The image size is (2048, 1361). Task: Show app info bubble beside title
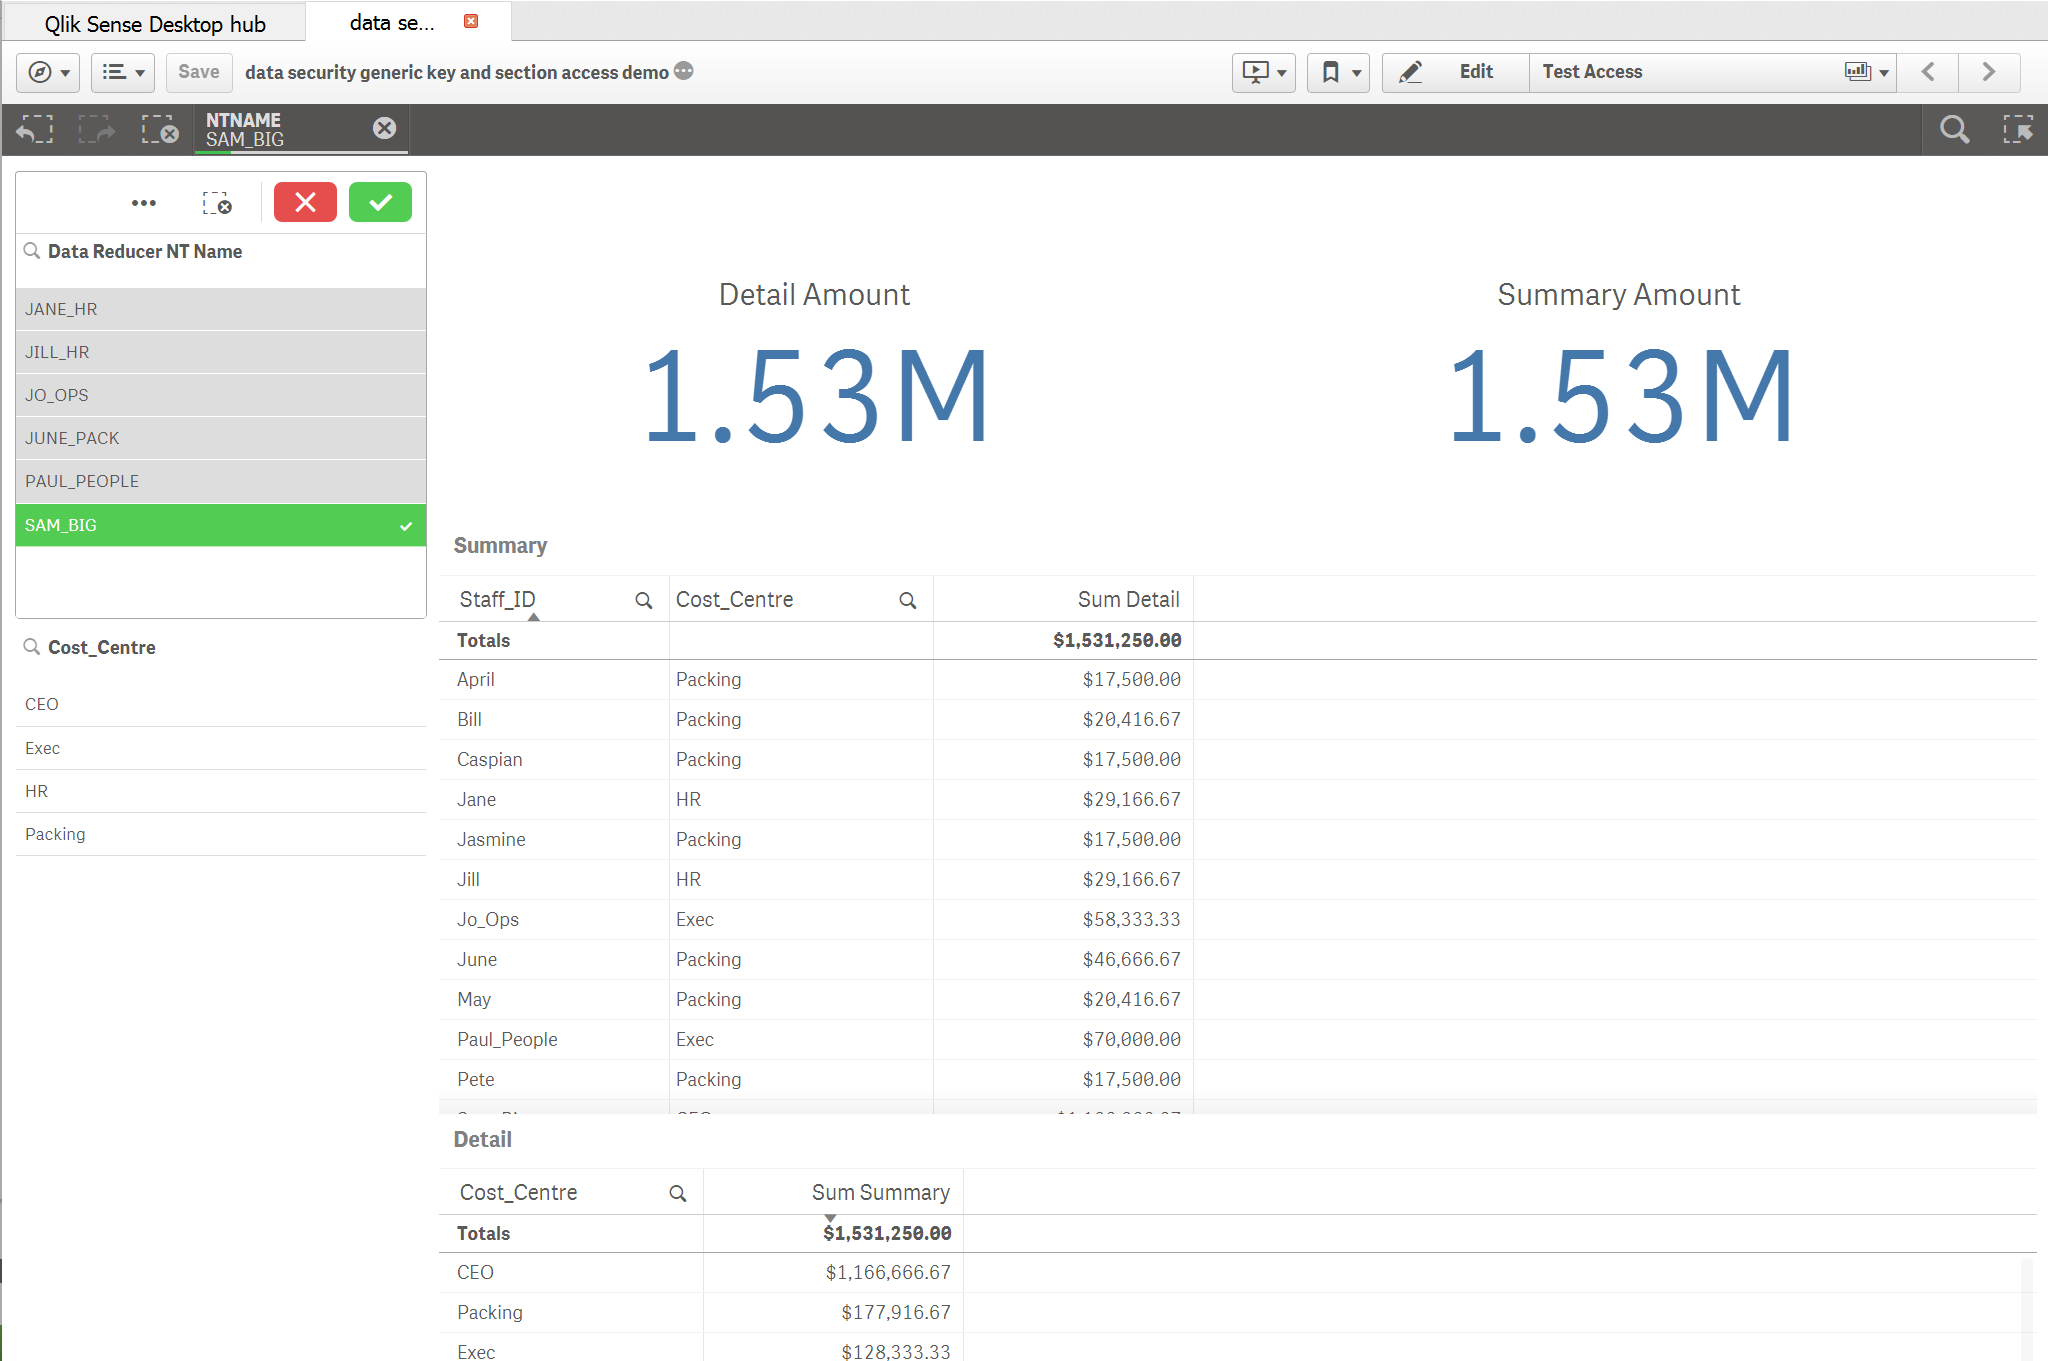684,71
